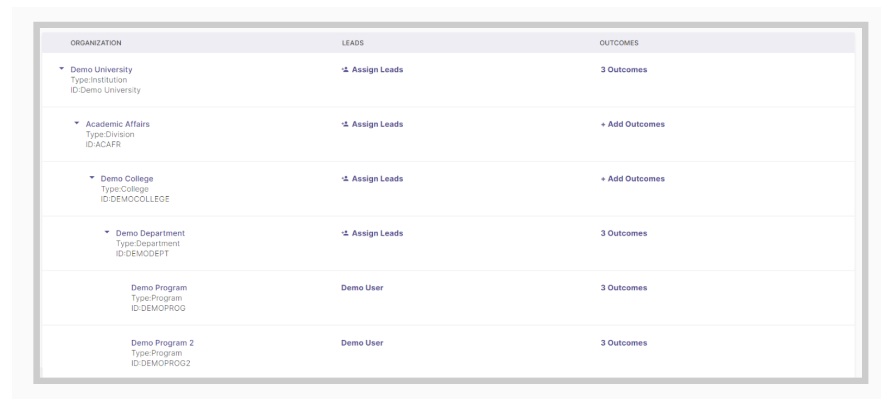
Task: Click the Type:Department text
Action: click(x=148, y=244)
